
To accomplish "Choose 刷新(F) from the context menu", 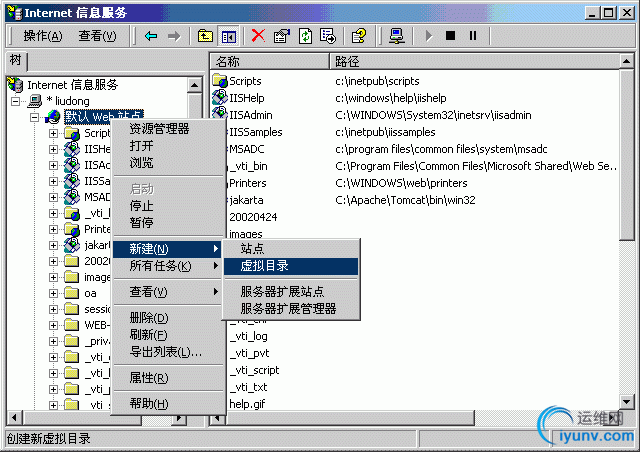I will point(169,335).
